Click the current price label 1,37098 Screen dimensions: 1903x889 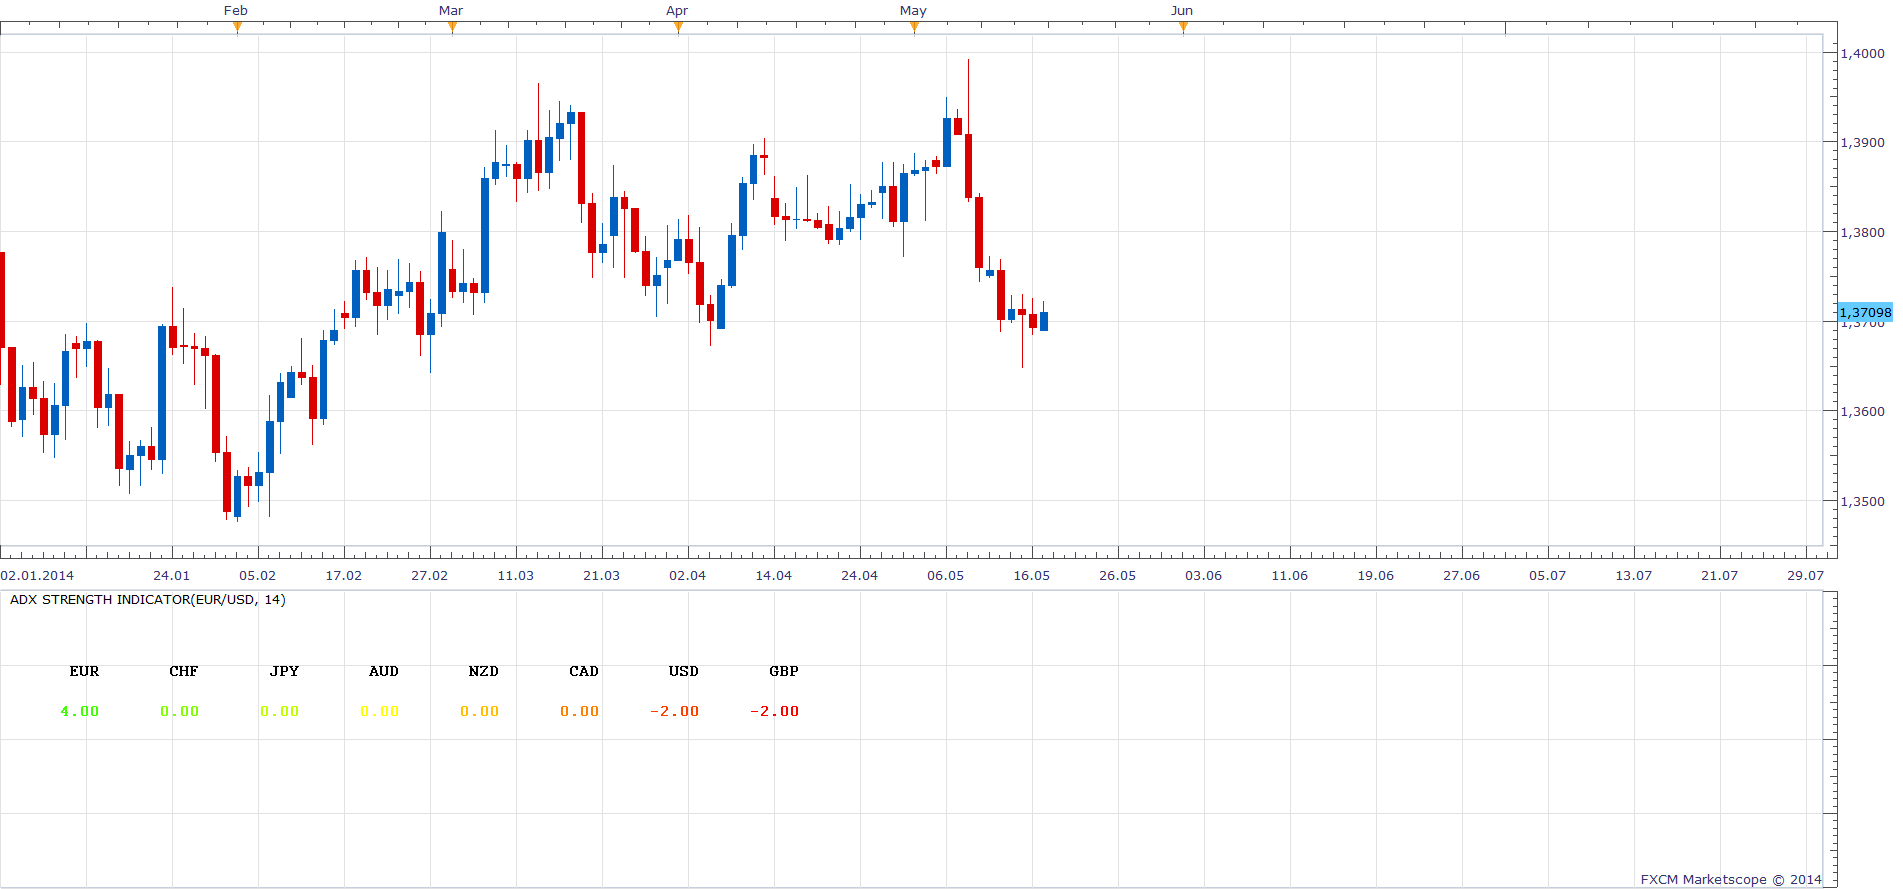click(x=1866, y=312)
